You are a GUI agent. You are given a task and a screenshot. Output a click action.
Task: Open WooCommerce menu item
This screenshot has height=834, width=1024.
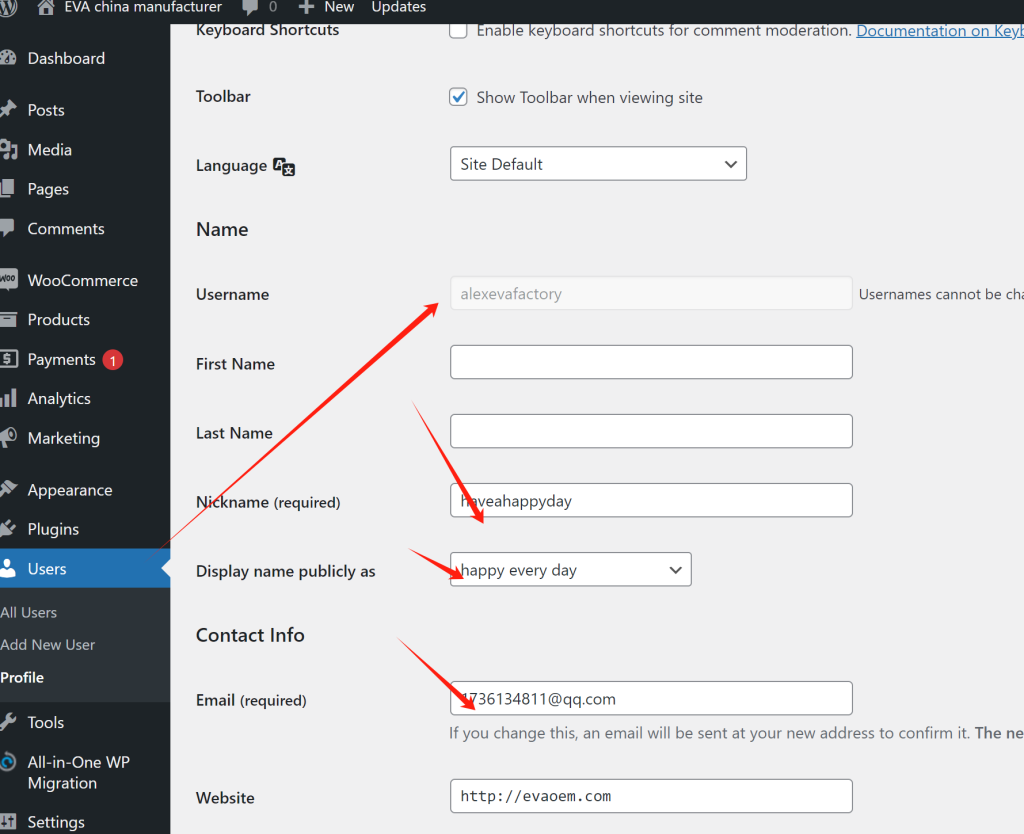83,280
